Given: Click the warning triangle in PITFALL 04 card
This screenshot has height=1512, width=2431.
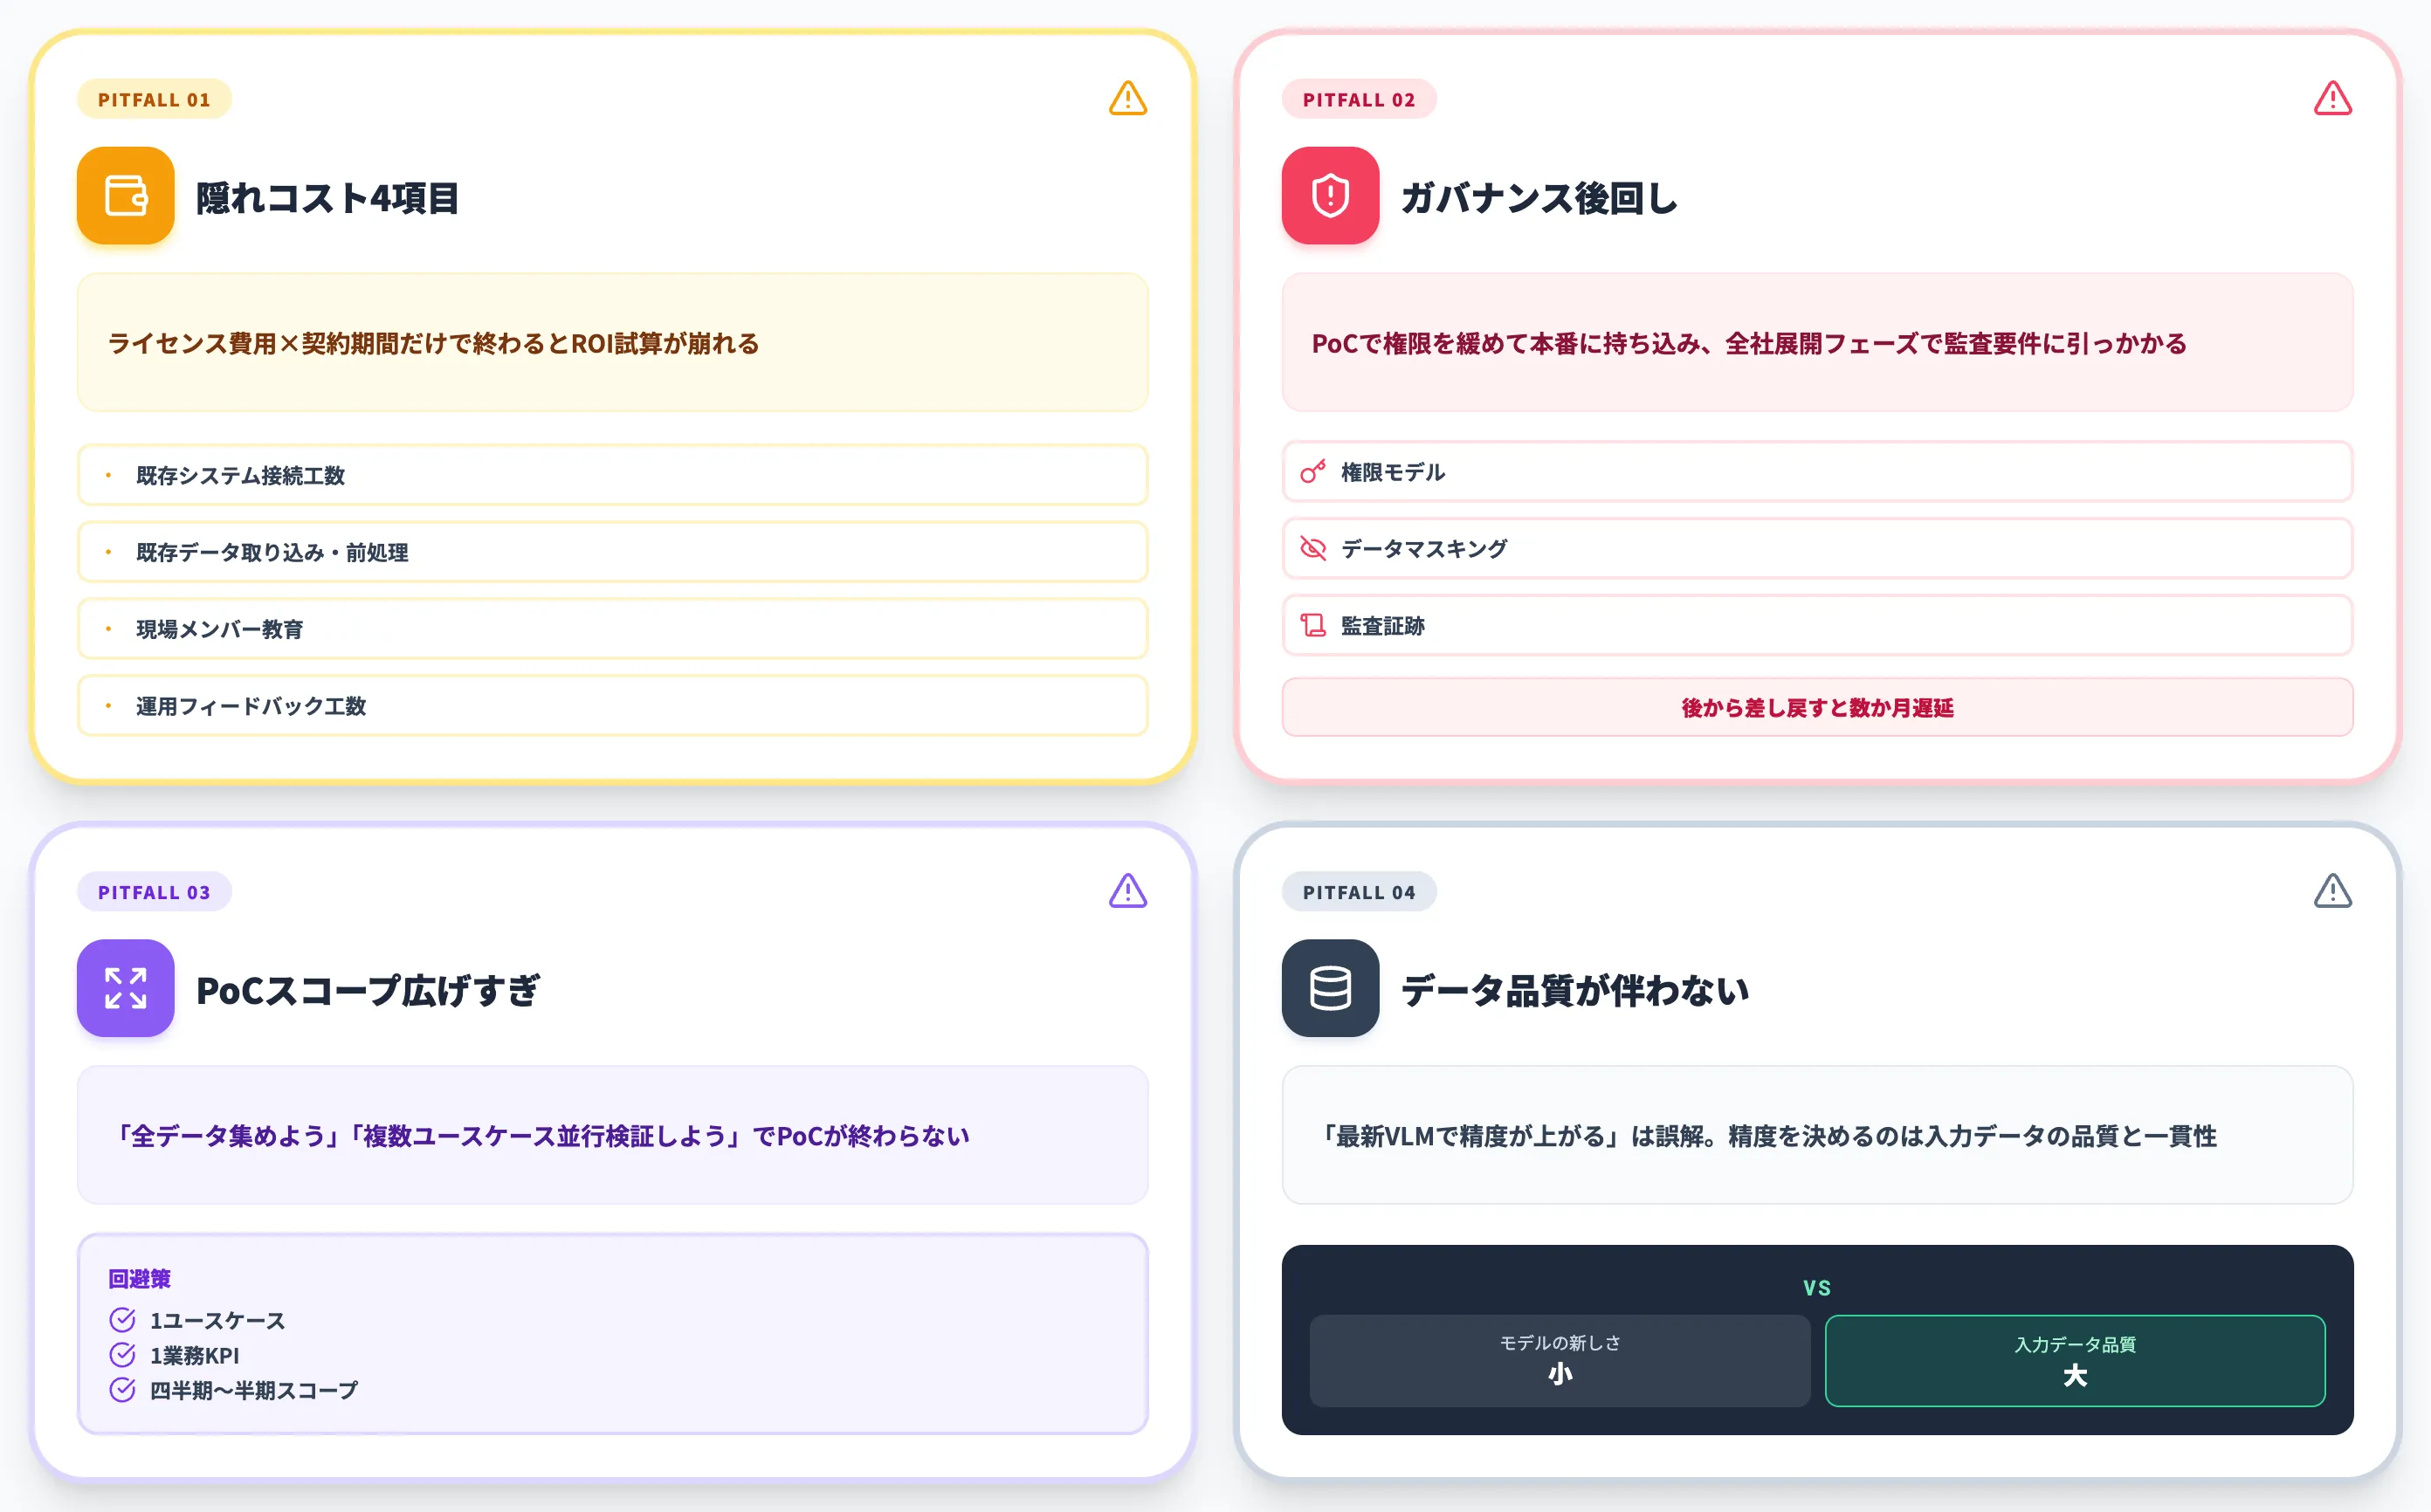Looking at the screenshot, I should coord(2333,890).
